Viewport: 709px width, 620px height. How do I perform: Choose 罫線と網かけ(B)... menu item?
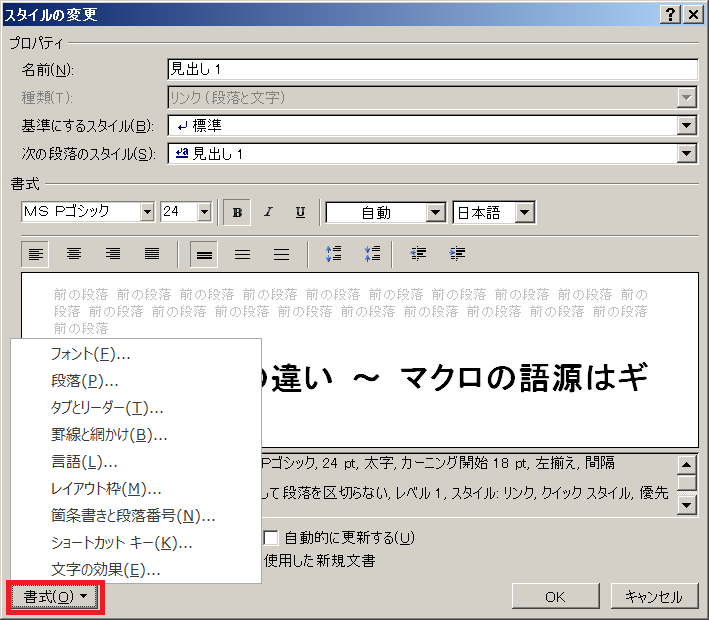pyautogui.click(x=136, y=435)
